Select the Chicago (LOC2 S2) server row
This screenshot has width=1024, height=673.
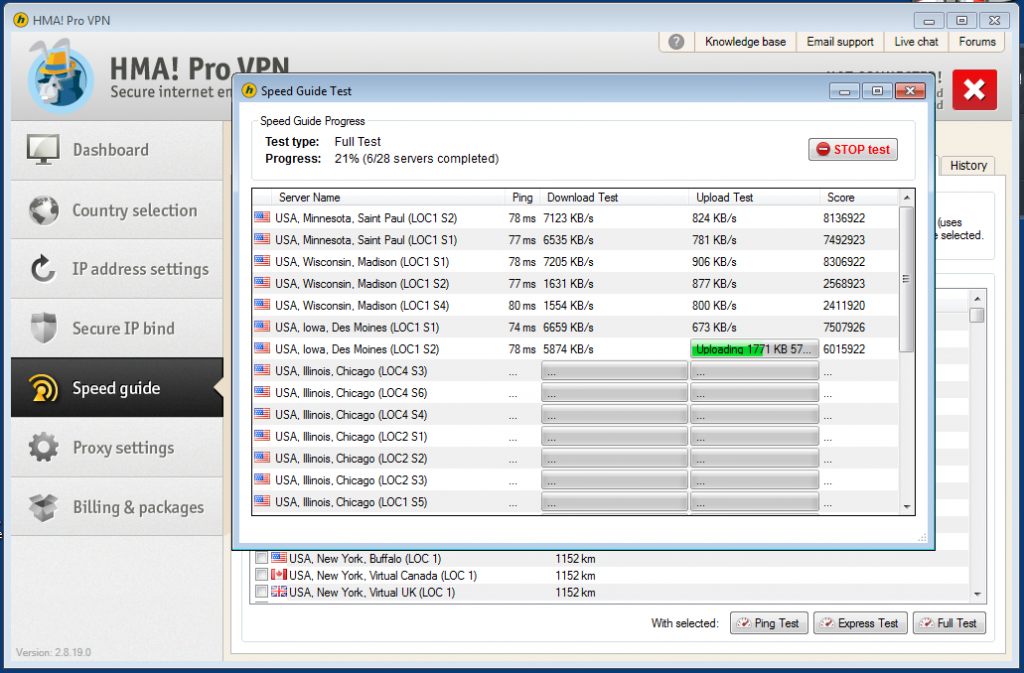(x=575, y=458)
